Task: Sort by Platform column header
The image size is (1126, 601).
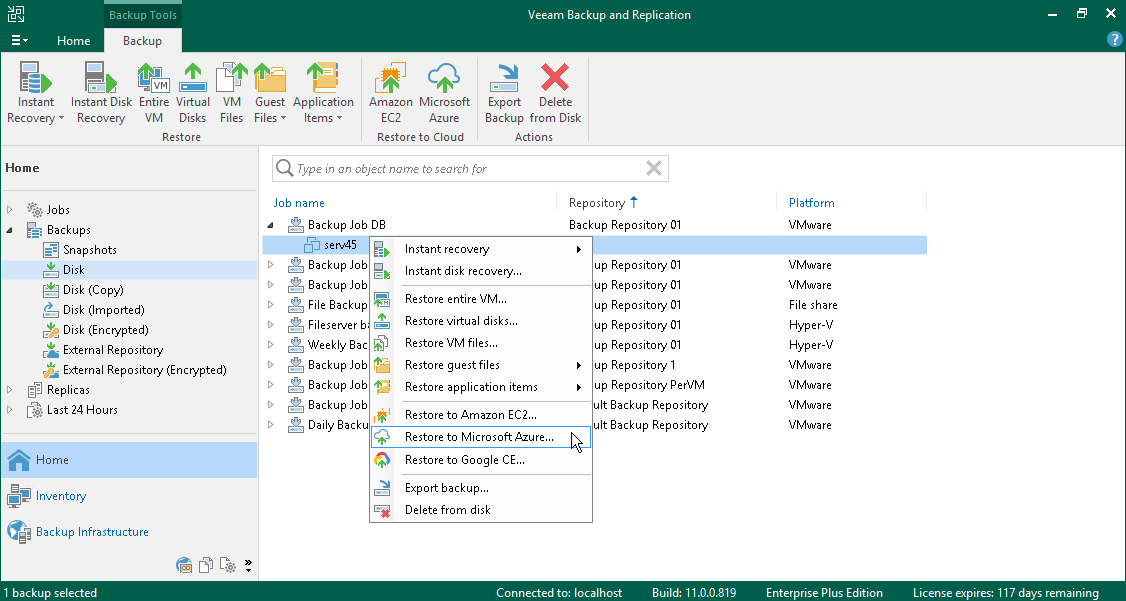Action: pyautogui.click(x=811, y=202)
